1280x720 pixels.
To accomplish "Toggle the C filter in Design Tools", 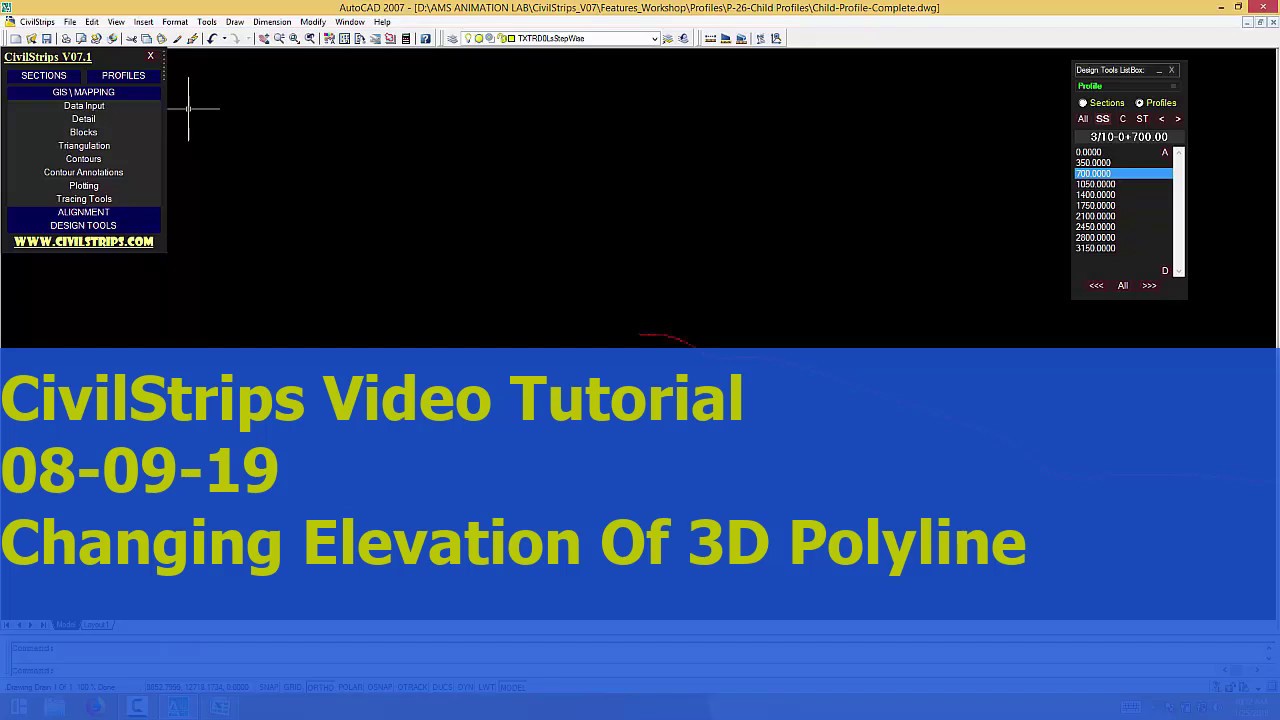I will [1122, 119].
